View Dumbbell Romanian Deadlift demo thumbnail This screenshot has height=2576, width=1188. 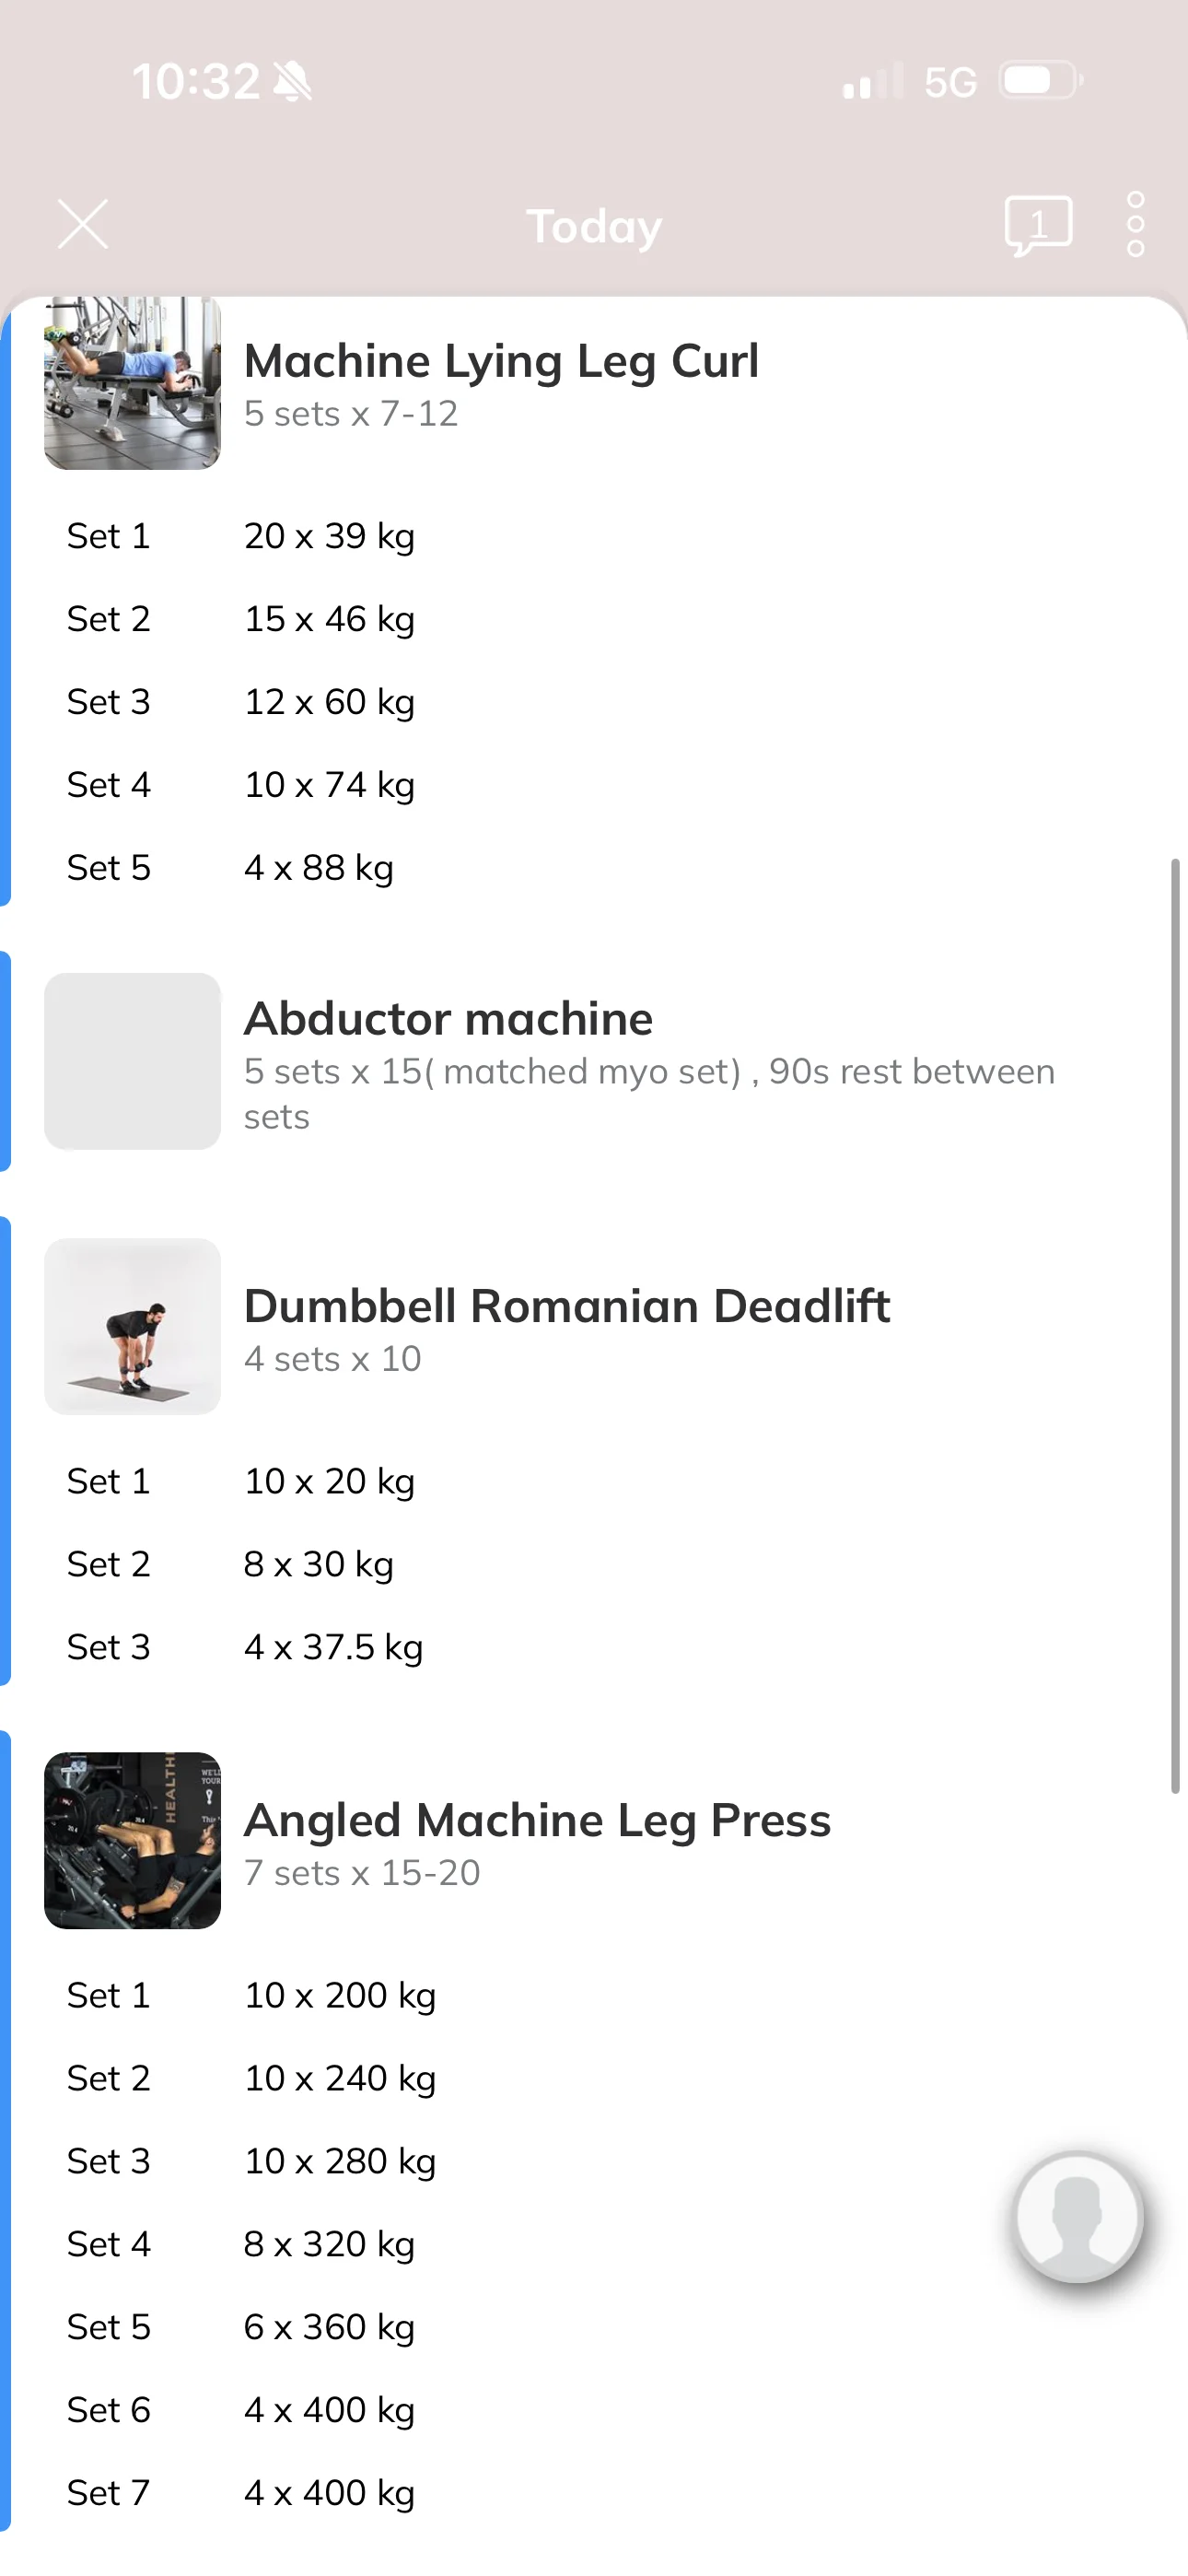(x=132, y=1326)
